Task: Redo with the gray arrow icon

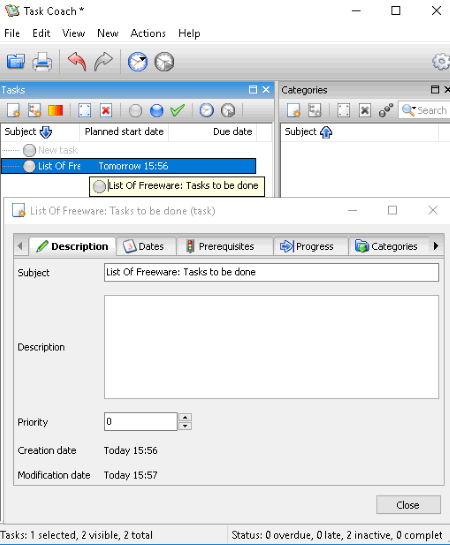Action: [x=103, y=62]
